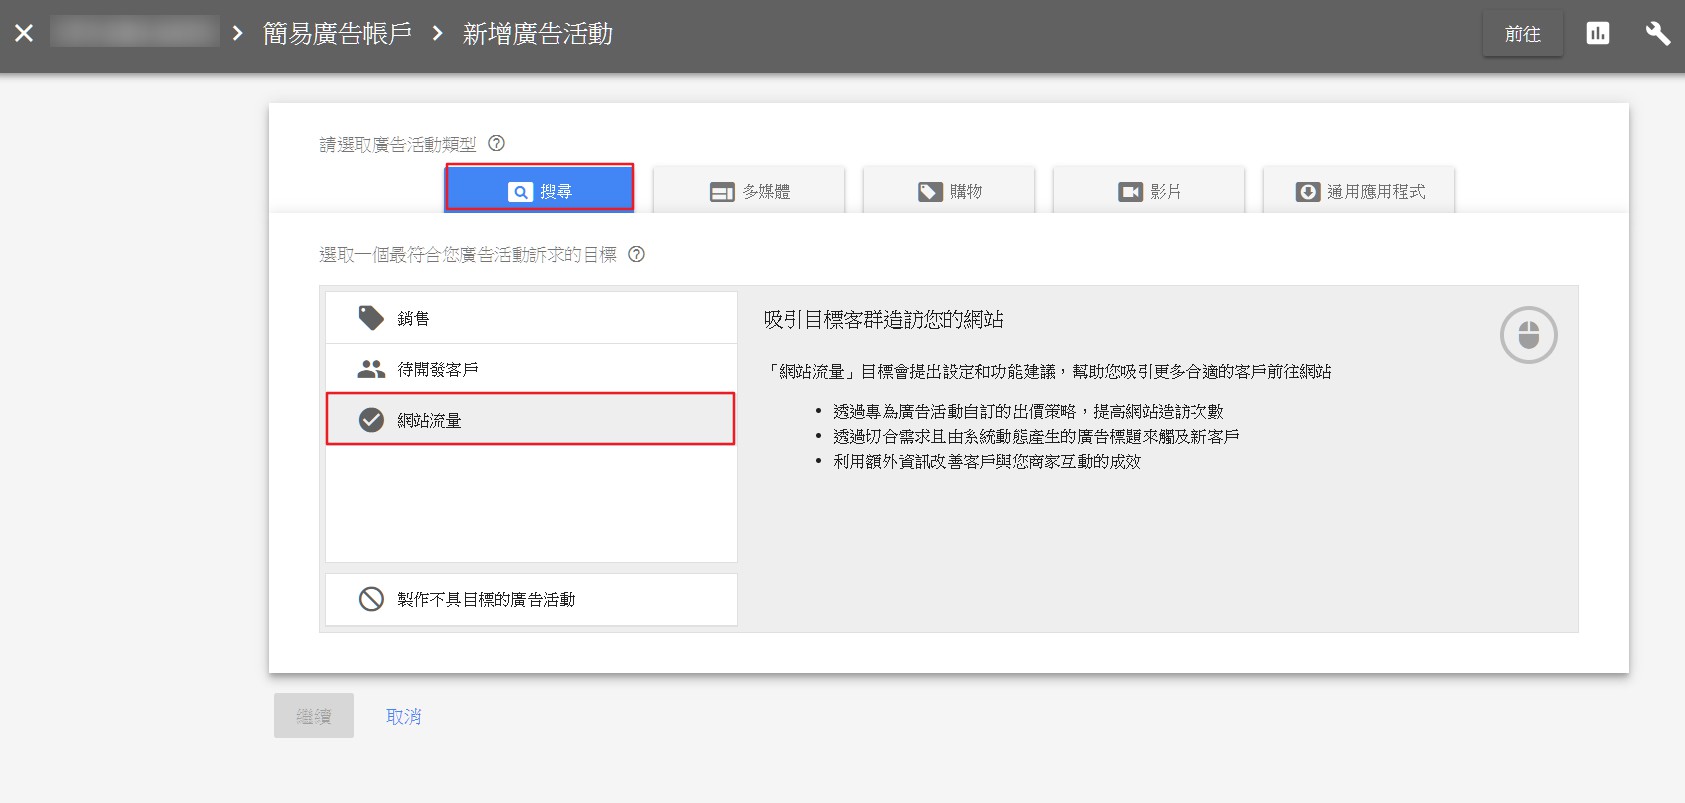Select the 通用應用程式 campaign type
This screenshot has height=803, width=1685.
pos(1359,191)
